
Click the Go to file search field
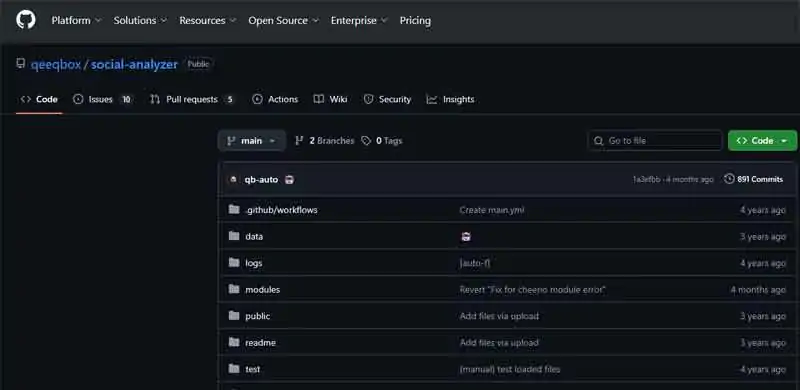(x=655, y=141)
